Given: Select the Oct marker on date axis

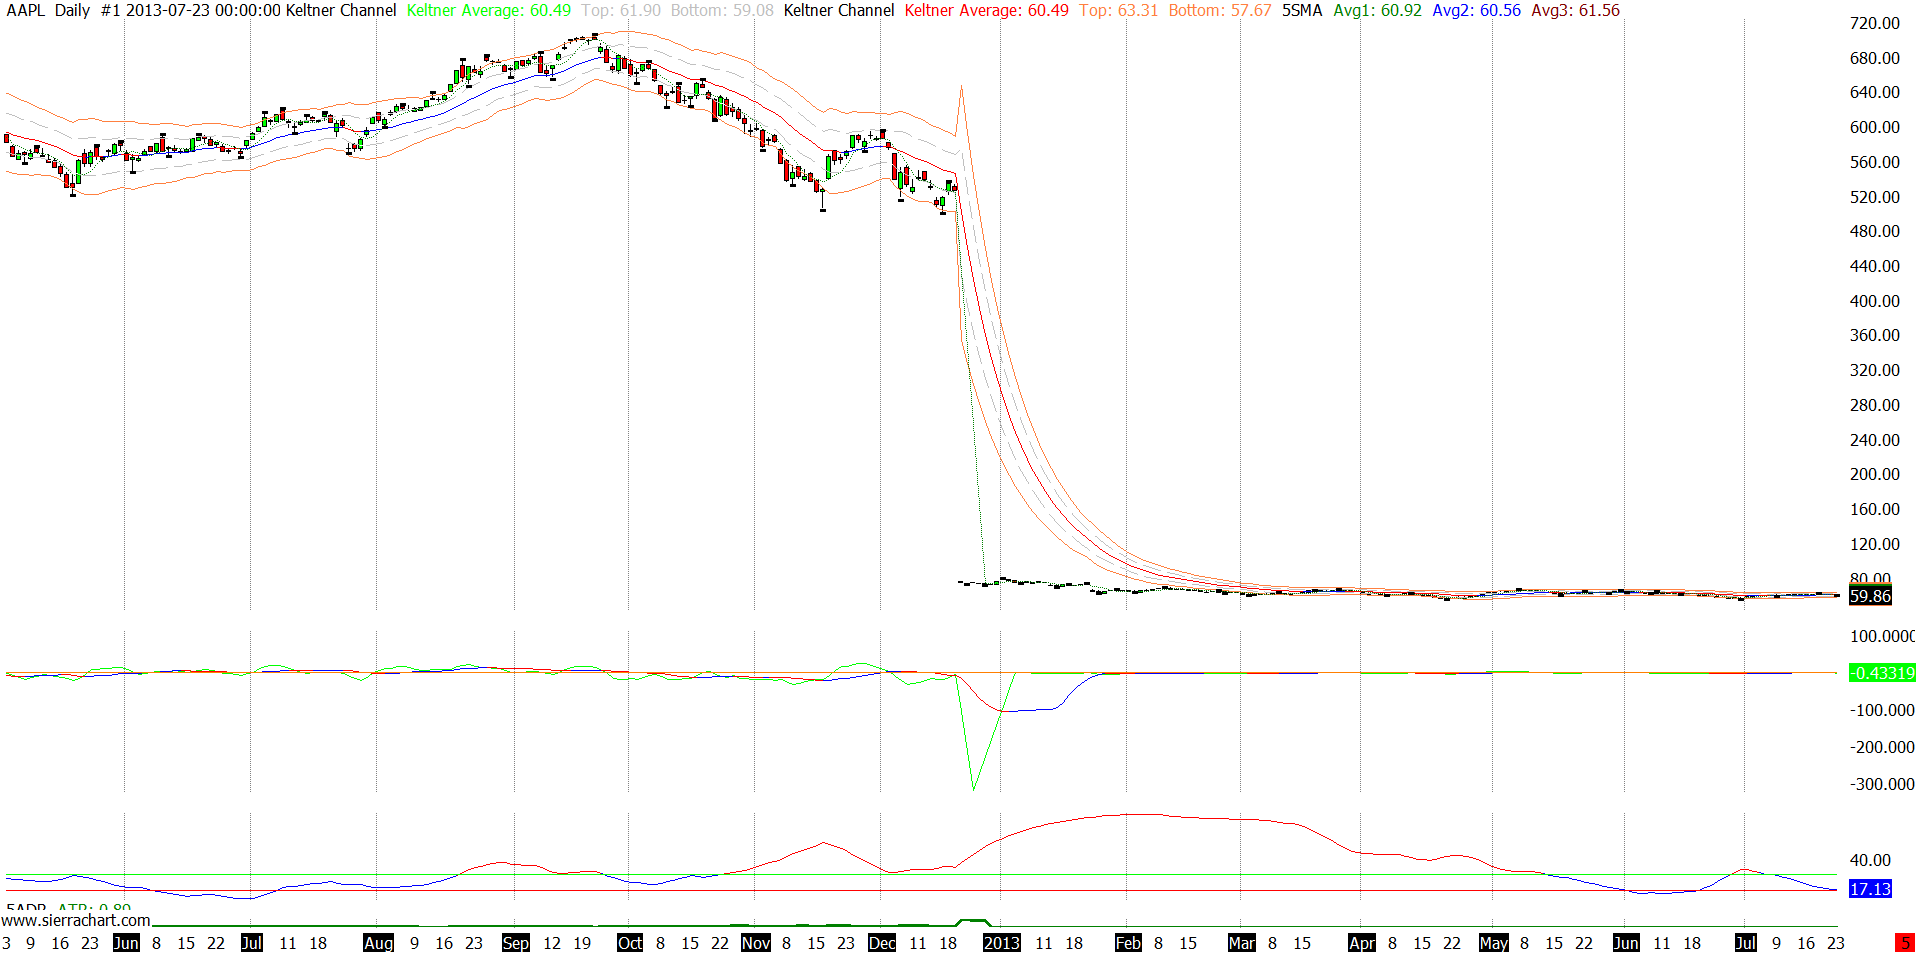Looking at the screenshot, I should 630,943.
